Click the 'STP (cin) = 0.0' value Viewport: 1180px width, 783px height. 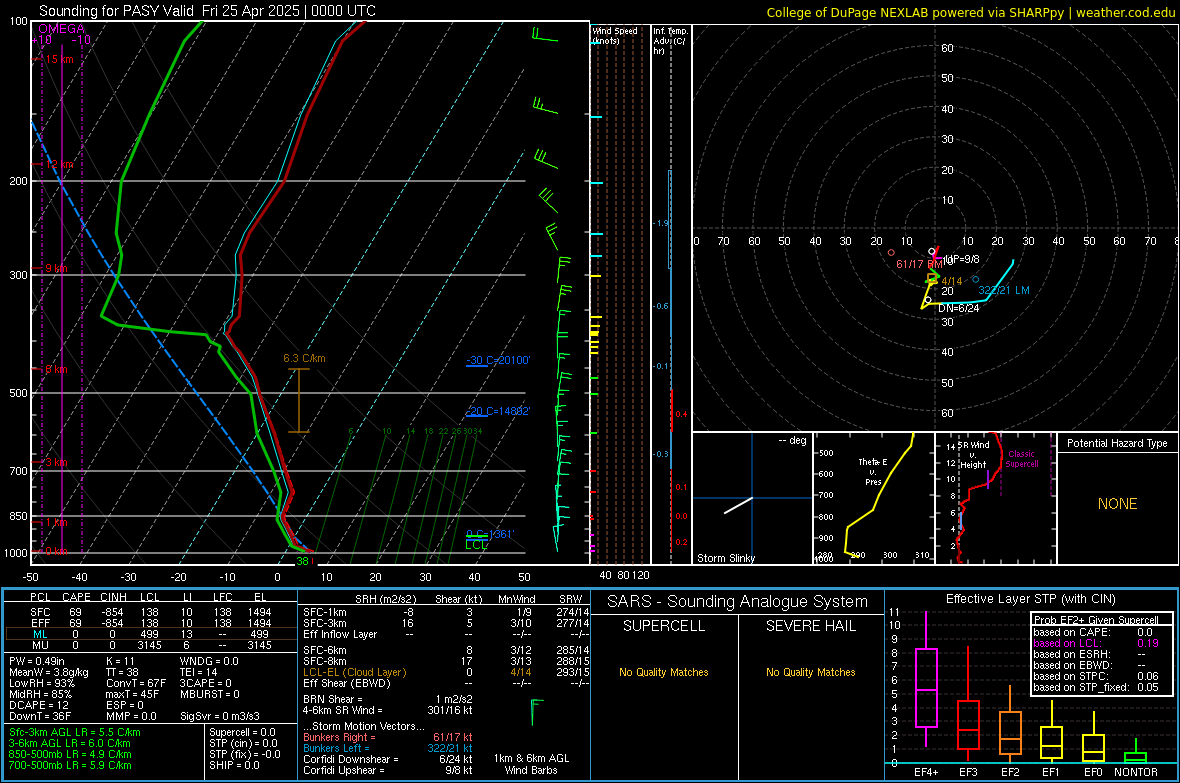(x=243, y=743)
